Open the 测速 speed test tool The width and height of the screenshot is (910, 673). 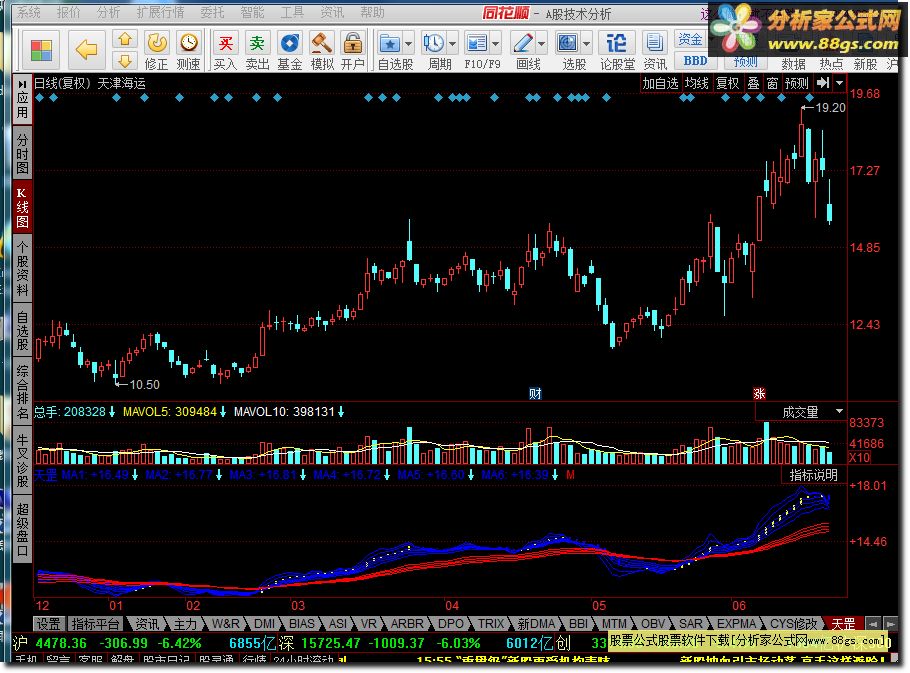[189, 51]
